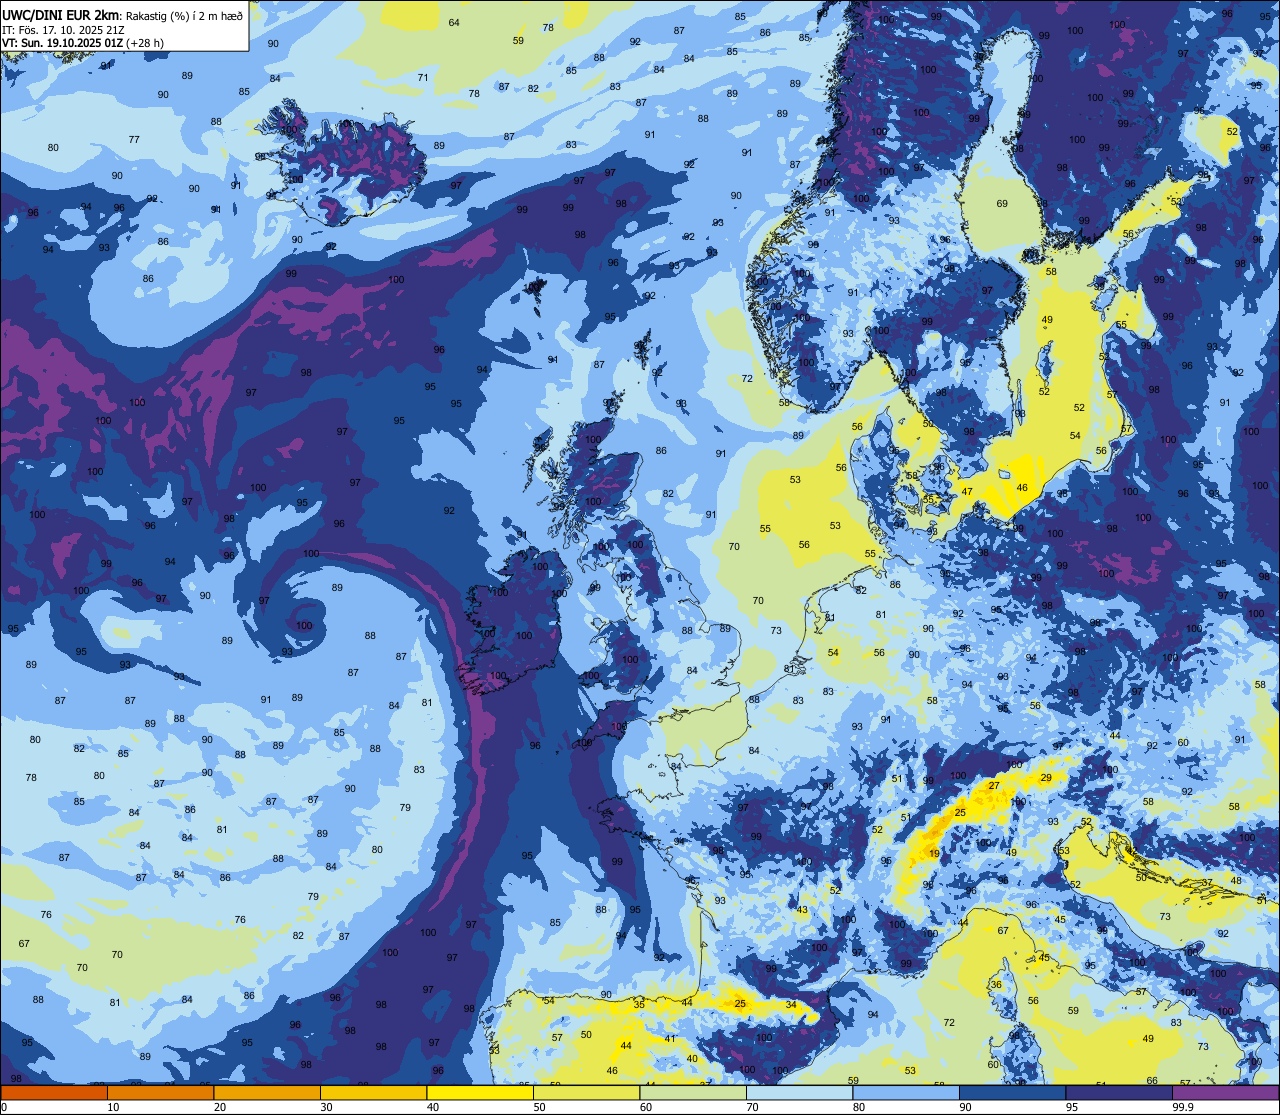The image size is (1280, 1115).
Task: Click the 20–30 light orange legend segment
Action: point(267,1092)
